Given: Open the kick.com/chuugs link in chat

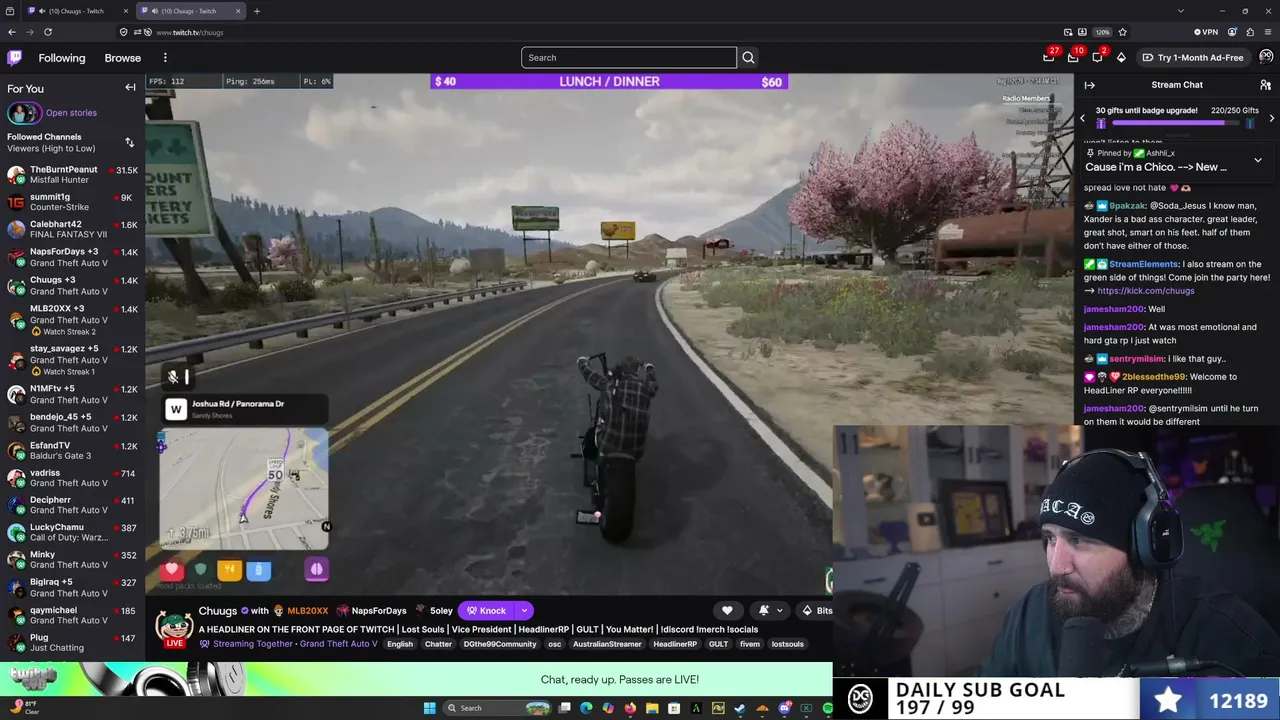Looking at the screenshot, I should click(x=1146, y=291).
